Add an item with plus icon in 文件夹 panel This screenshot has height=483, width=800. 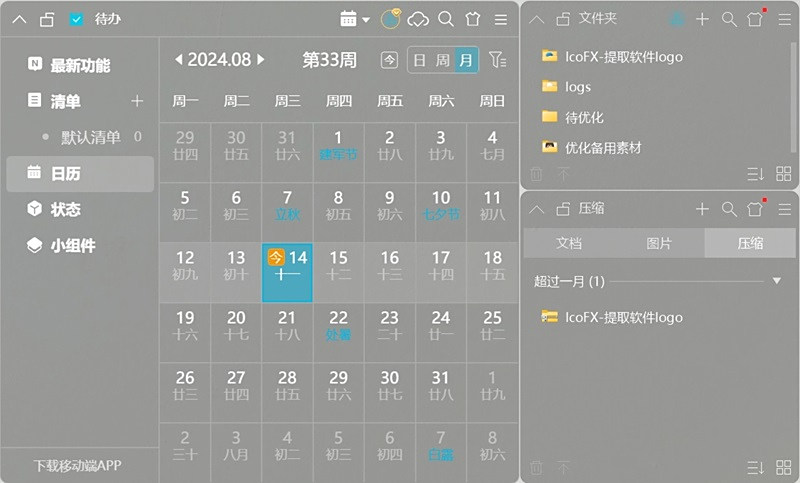[703, 19]
